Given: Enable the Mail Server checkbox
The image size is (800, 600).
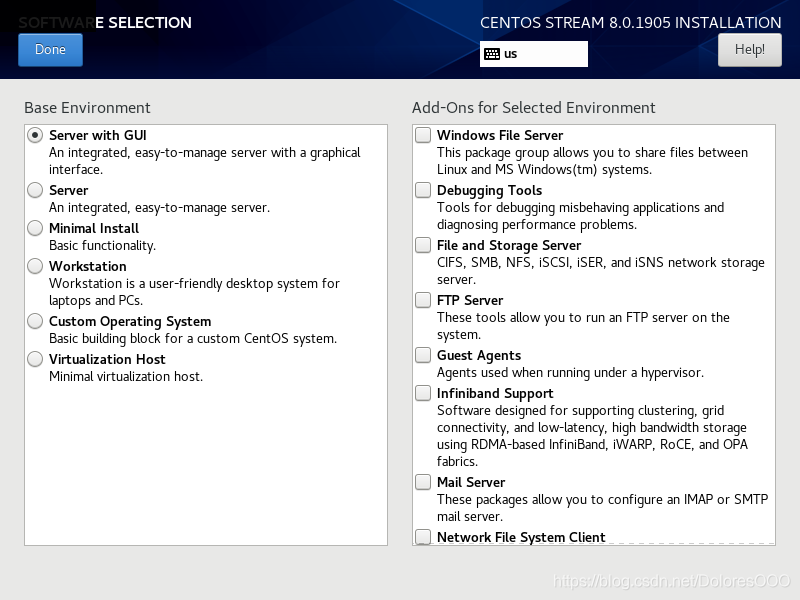Looking at the screenshot, I should (x=423, y=482).
